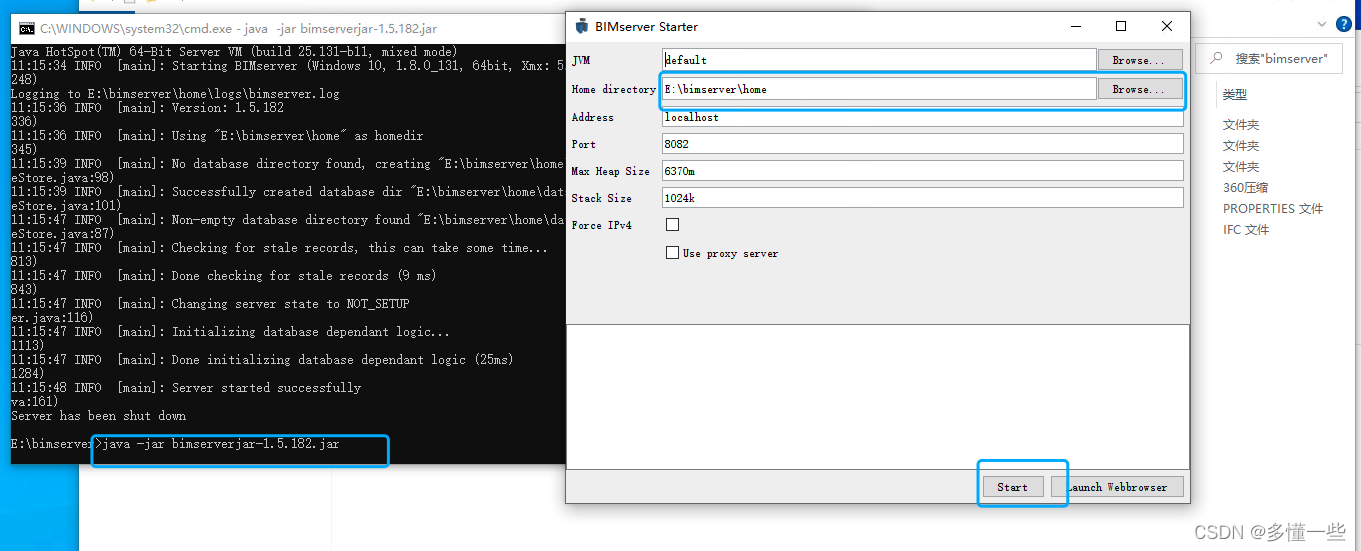
Task: Click the Launch Webbrowser button
Action: coord(1117,487)
